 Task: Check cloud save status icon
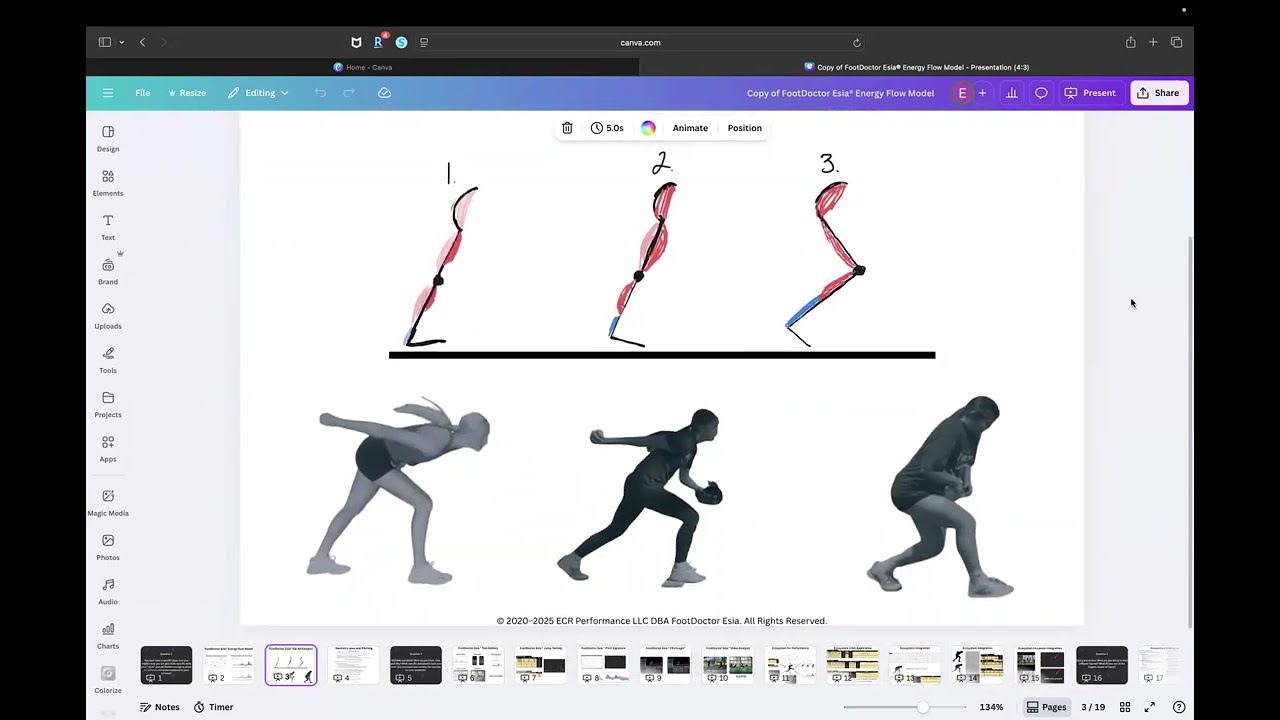384,93
